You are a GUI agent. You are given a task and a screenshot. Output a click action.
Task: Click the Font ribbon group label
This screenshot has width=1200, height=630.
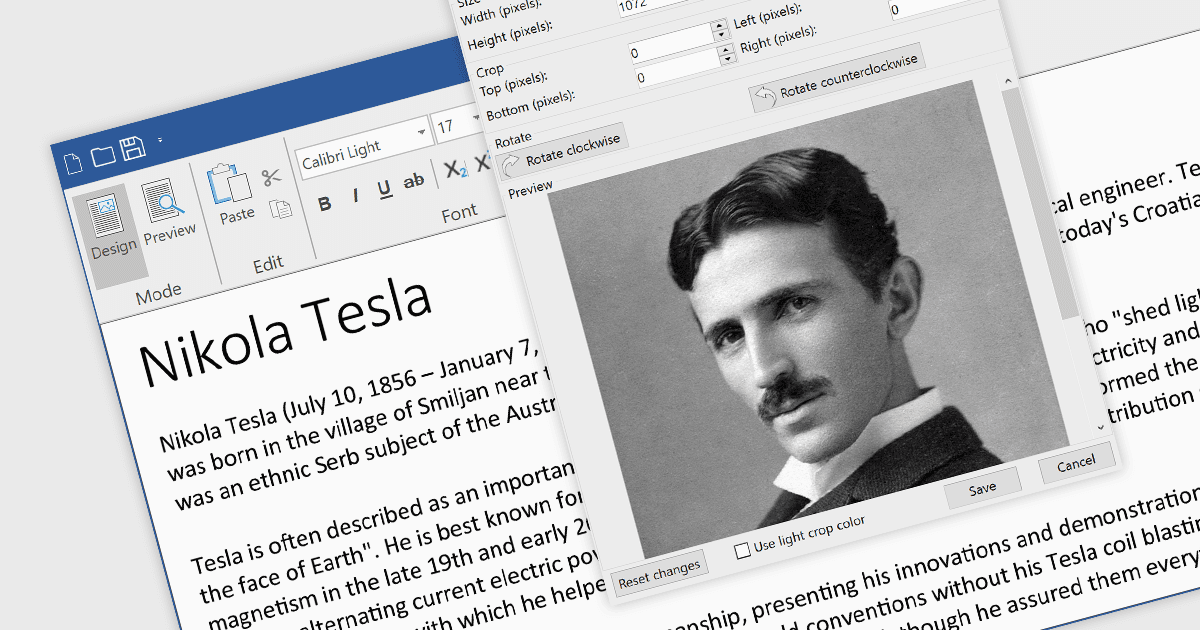[459, 214]
